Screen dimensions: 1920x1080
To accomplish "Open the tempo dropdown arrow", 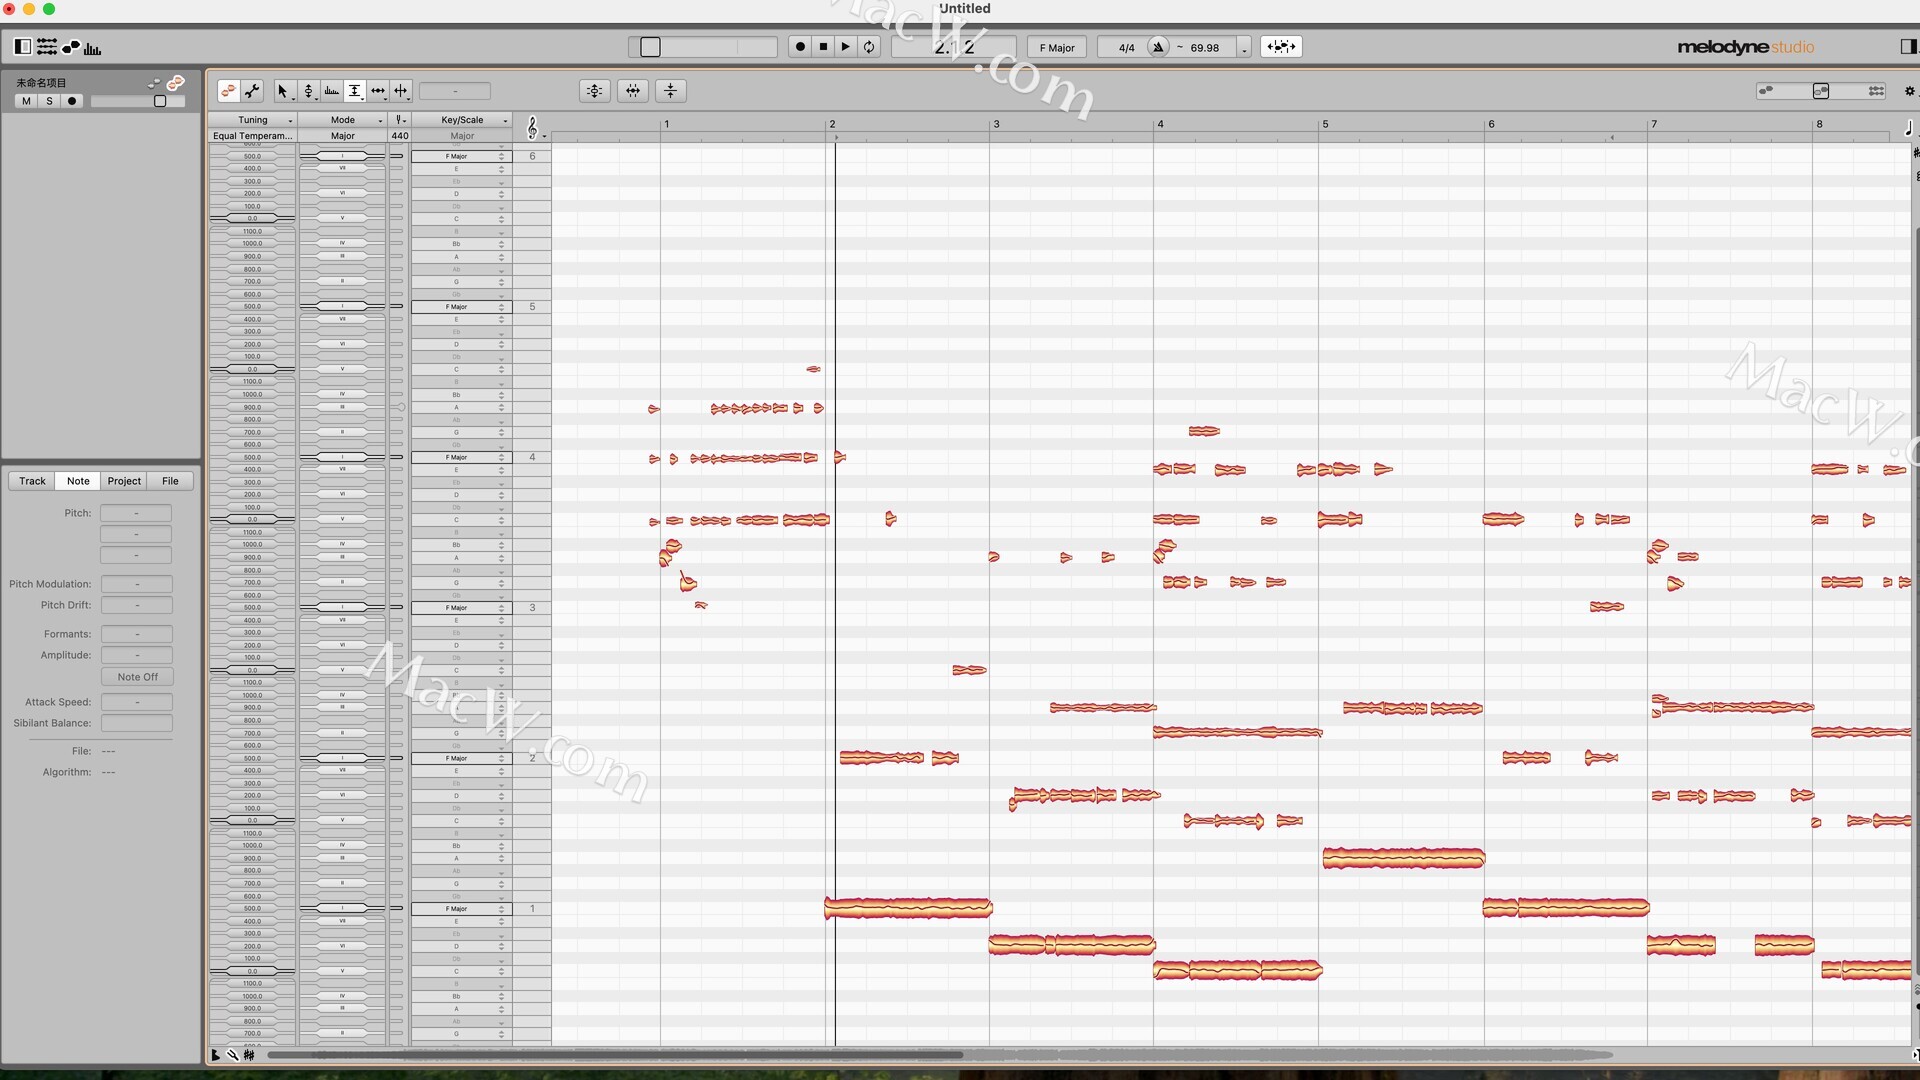I will (x=1244, y=48).
